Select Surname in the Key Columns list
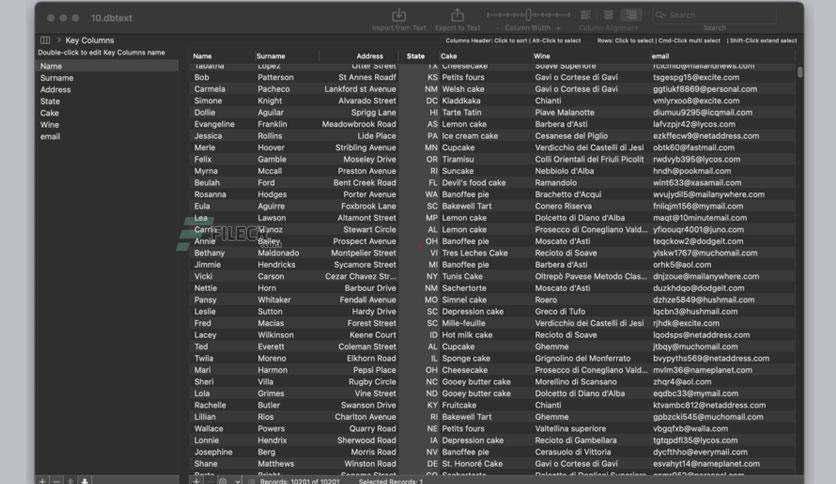Screen dimensions: 836x484 [x=107, y=78]
